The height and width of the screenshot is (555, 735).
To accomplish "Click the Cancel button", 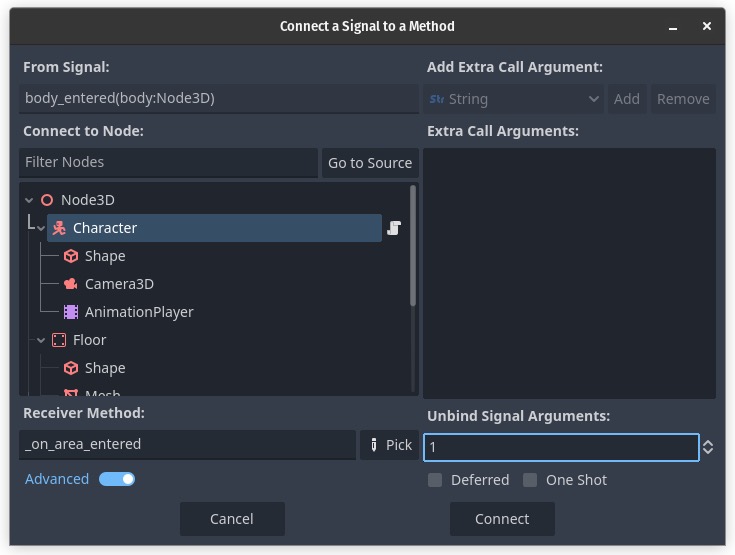I will pos(232,519).
